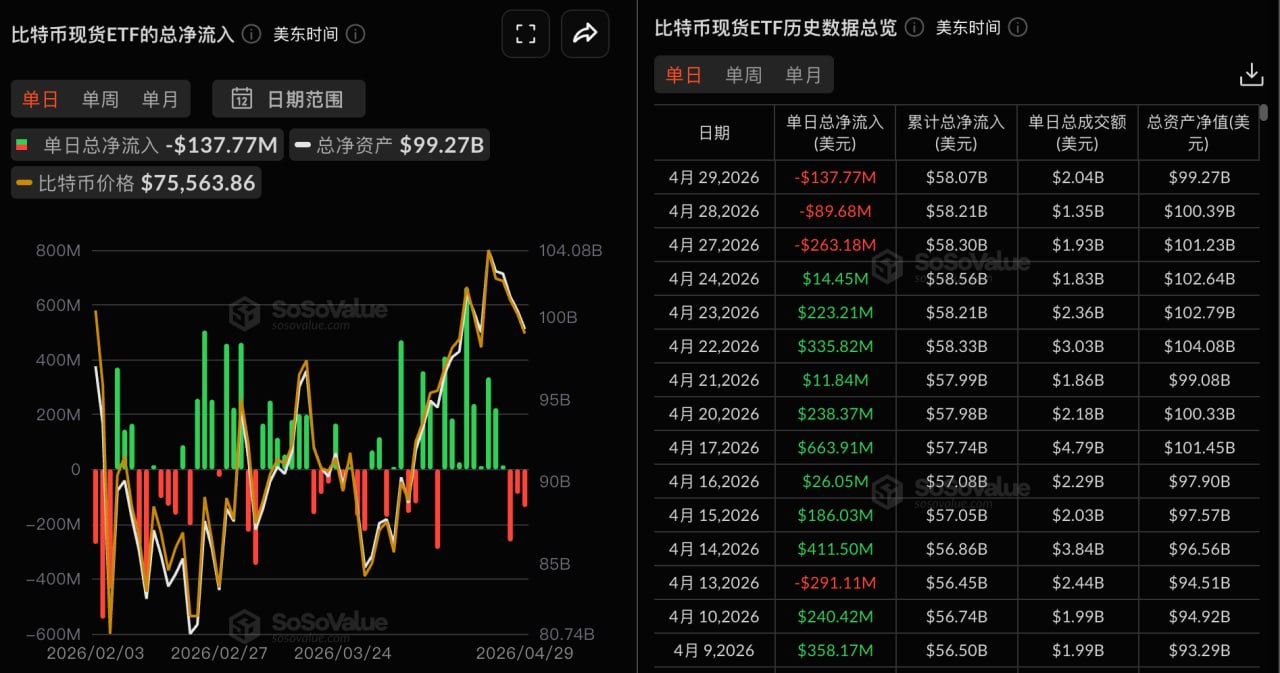Click info icon beside 比特币现货ETF的总净流入 title
This screenshot has height=673, width=1280.
tap(252, 34)
